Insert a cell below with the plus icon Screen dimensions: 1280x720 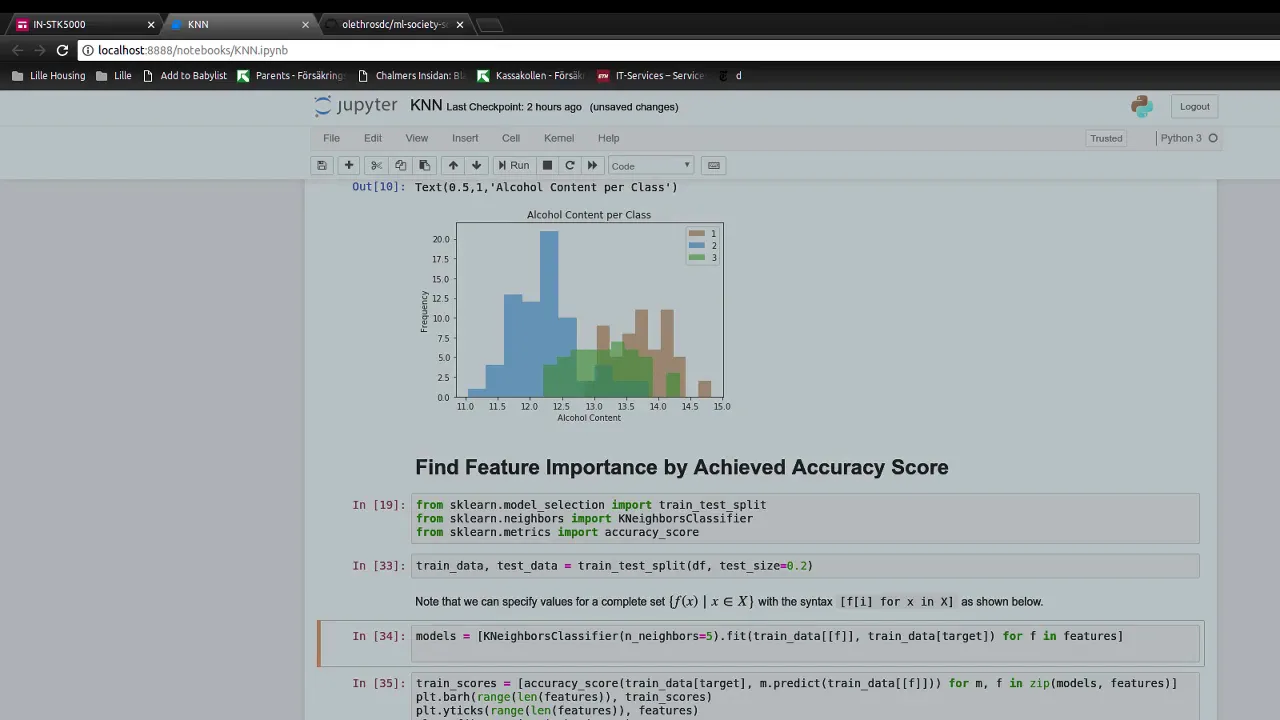tap(349, 165)
